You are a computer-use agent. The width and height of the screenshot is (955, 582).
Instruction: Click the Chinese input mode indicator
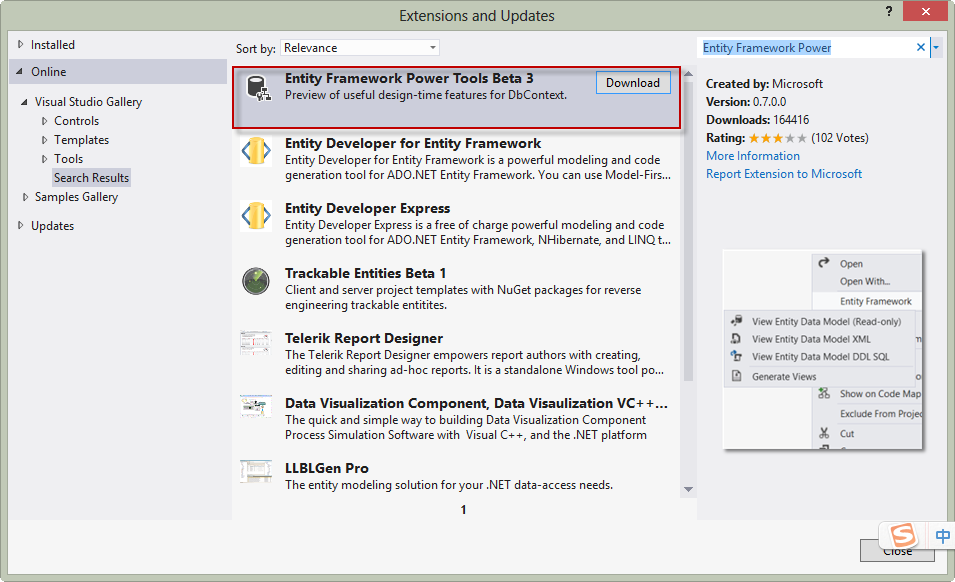tap(942, 536)
